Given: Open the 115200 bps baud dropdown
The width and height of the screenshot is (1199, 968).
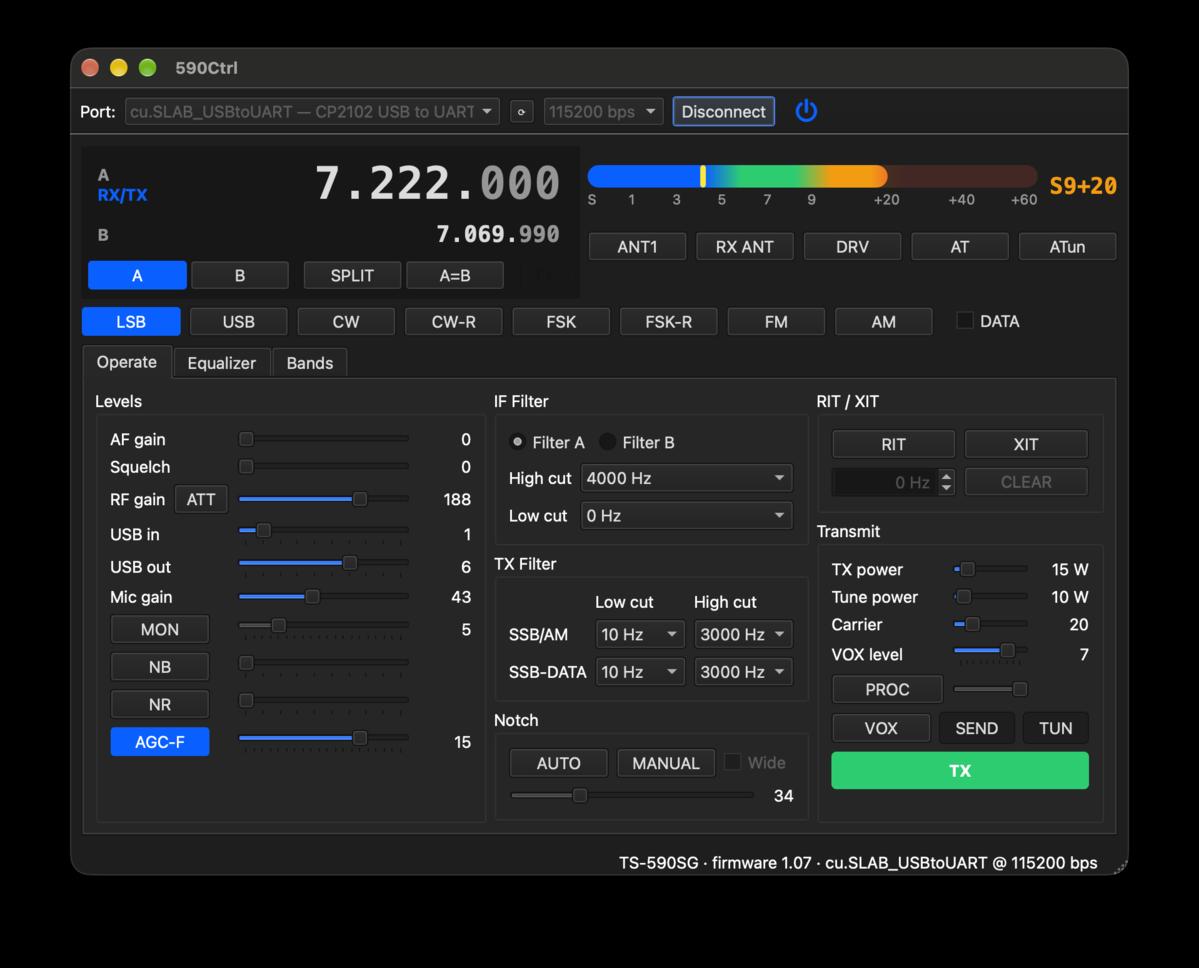Looking at the screenshot, I should (x=603, y=112).
